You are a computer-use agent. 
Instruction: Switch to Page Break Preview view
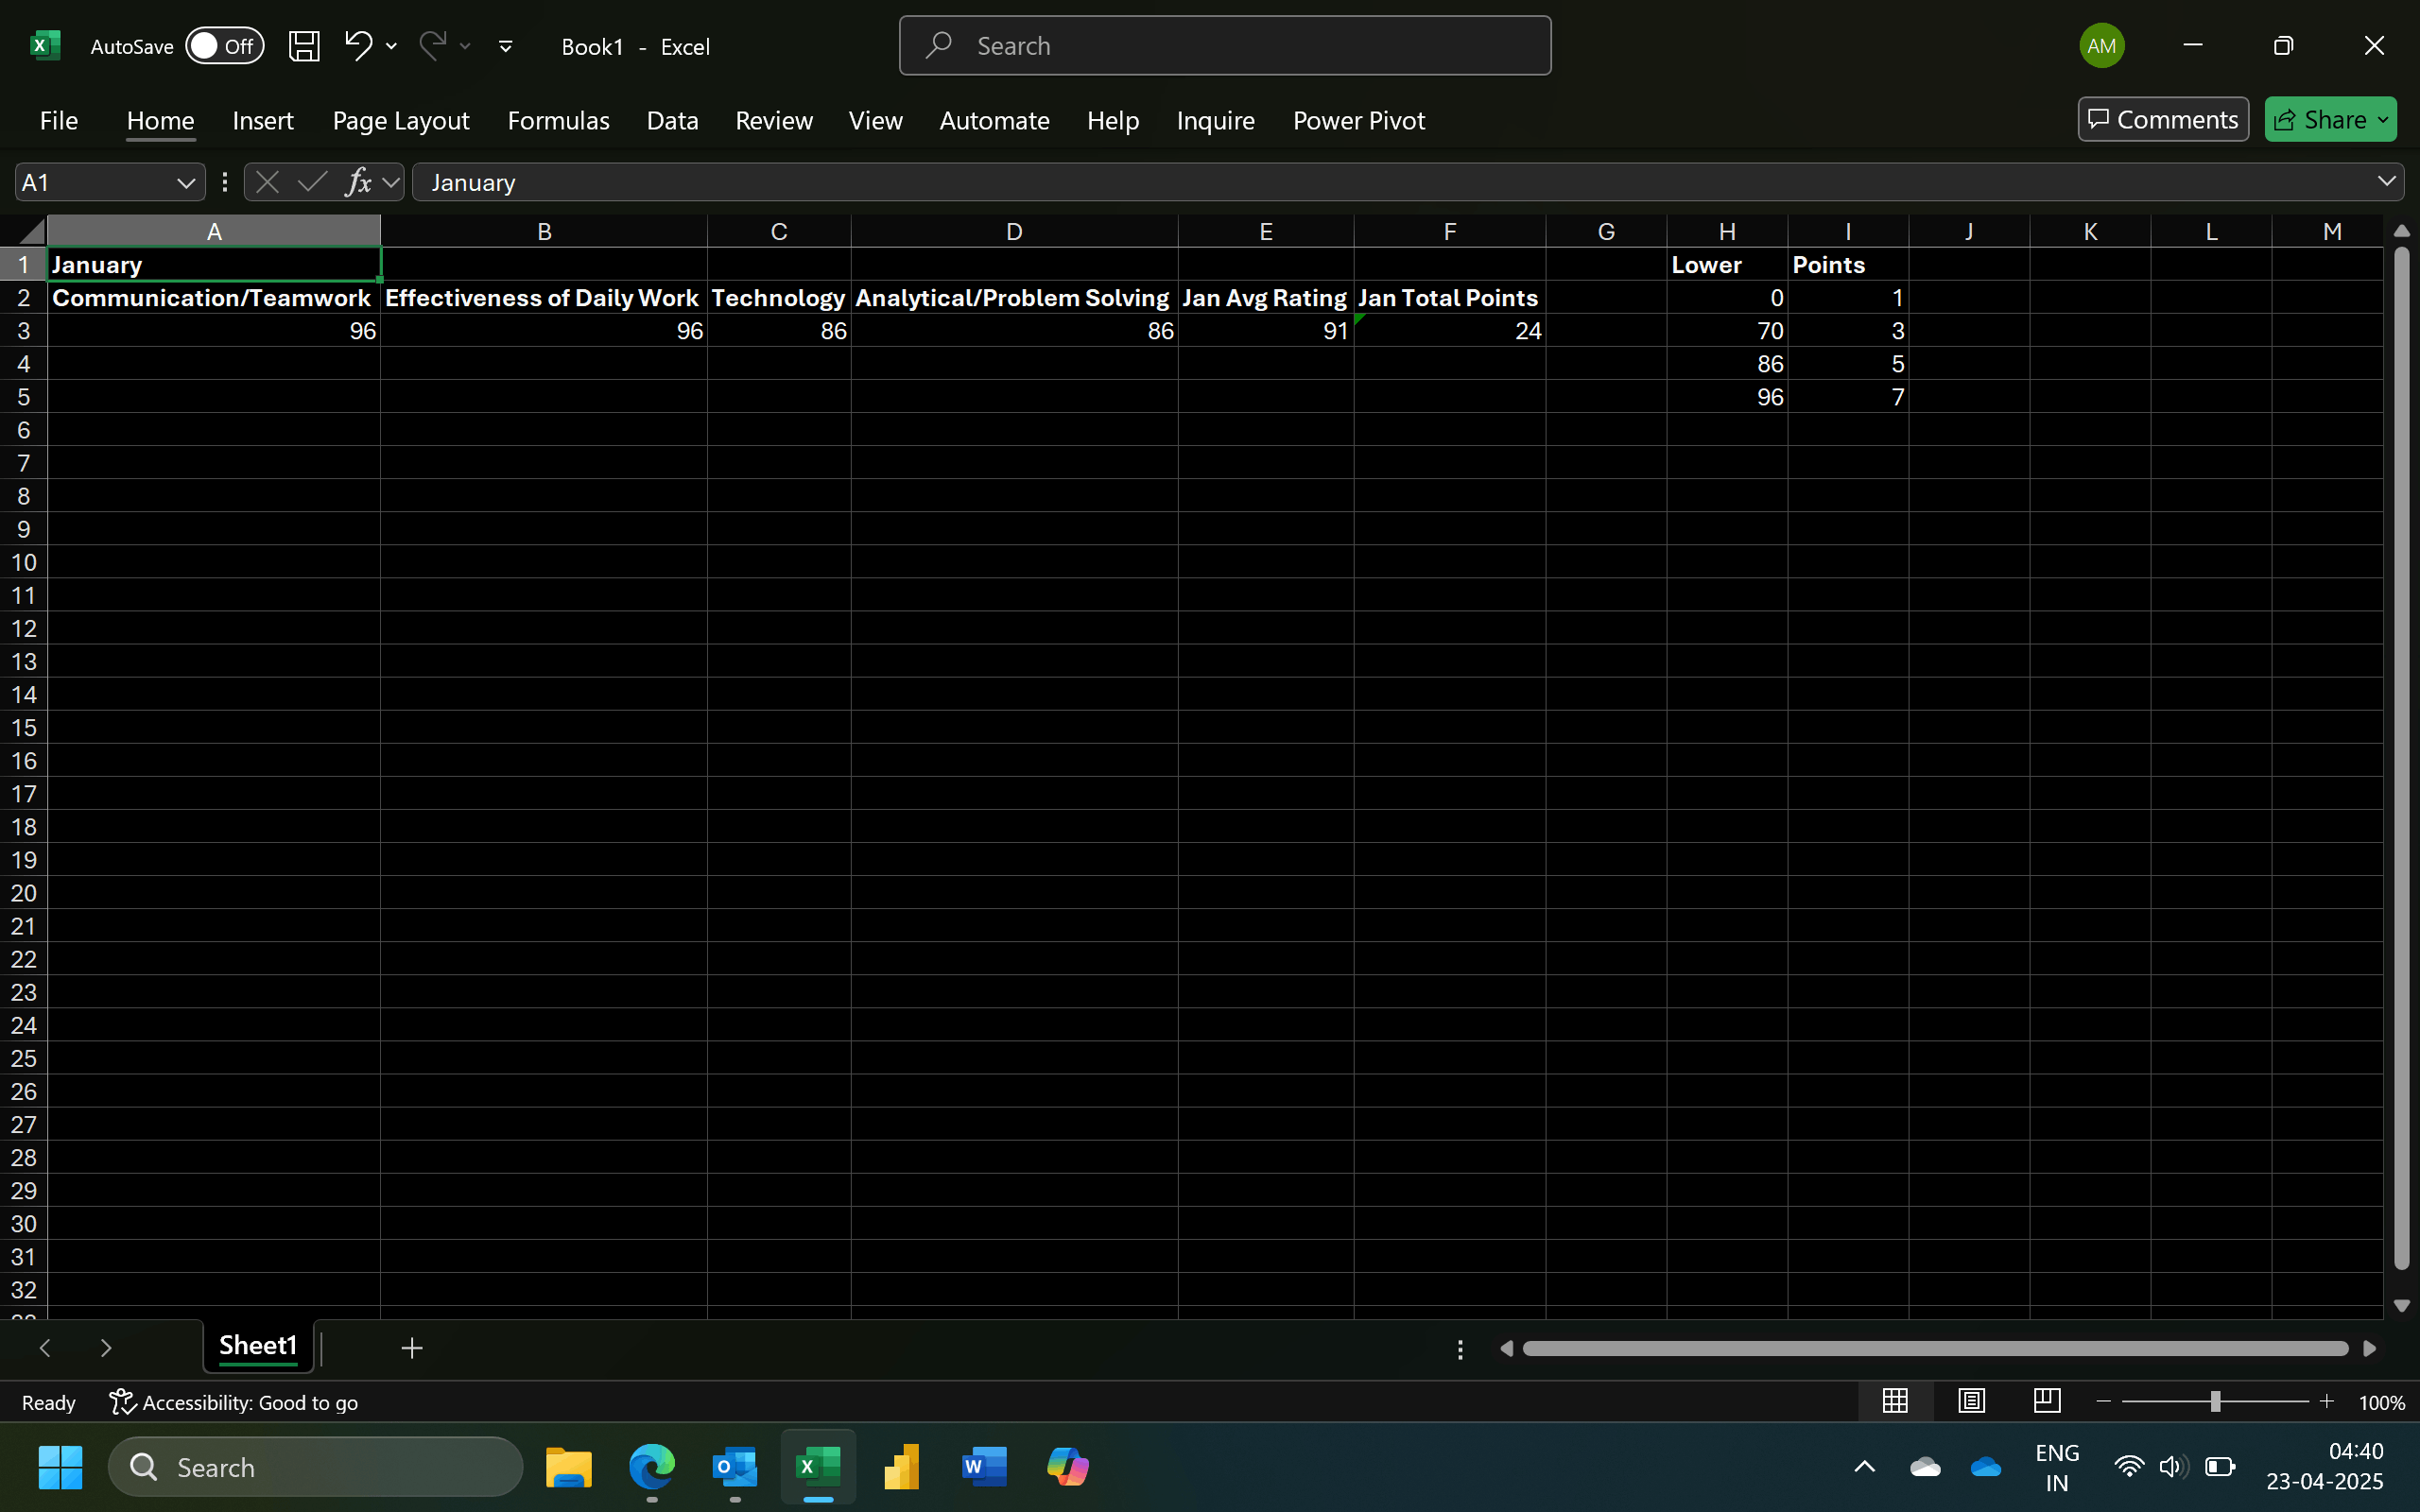[x=2046, y=1401]
